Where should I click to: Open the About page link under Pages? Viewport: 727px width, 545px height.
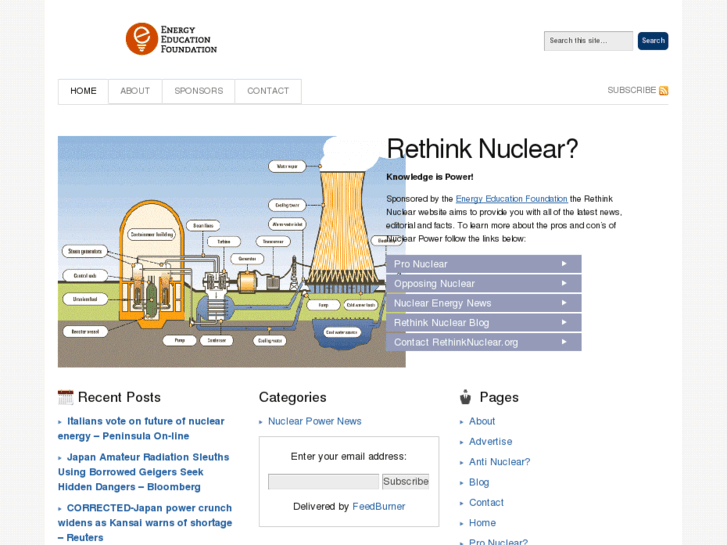pos(482,421)
